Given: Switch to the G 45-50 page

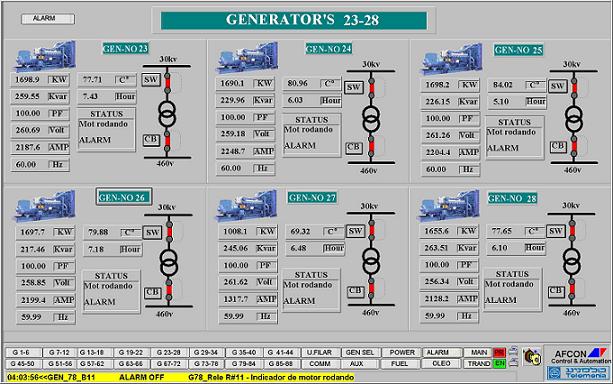Looking at the screenshot, I should pyautogui.click(x=23, y=364).
